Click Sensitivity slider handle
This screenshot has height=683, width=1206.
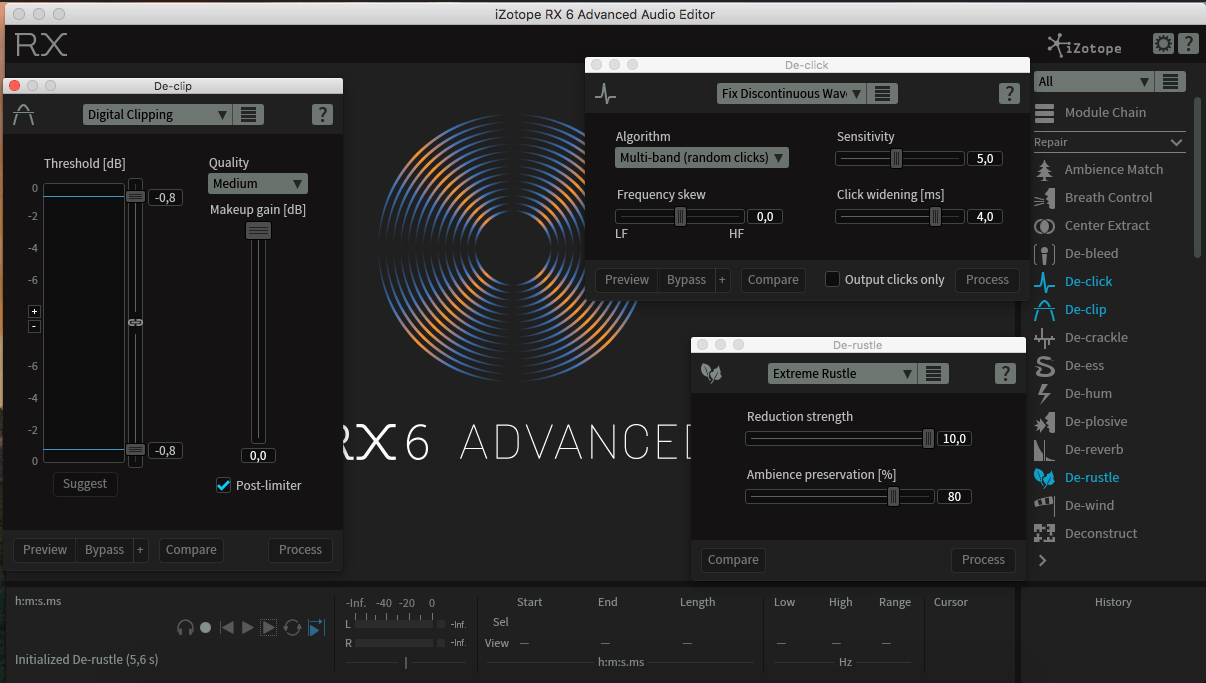[x=897, y=158]
